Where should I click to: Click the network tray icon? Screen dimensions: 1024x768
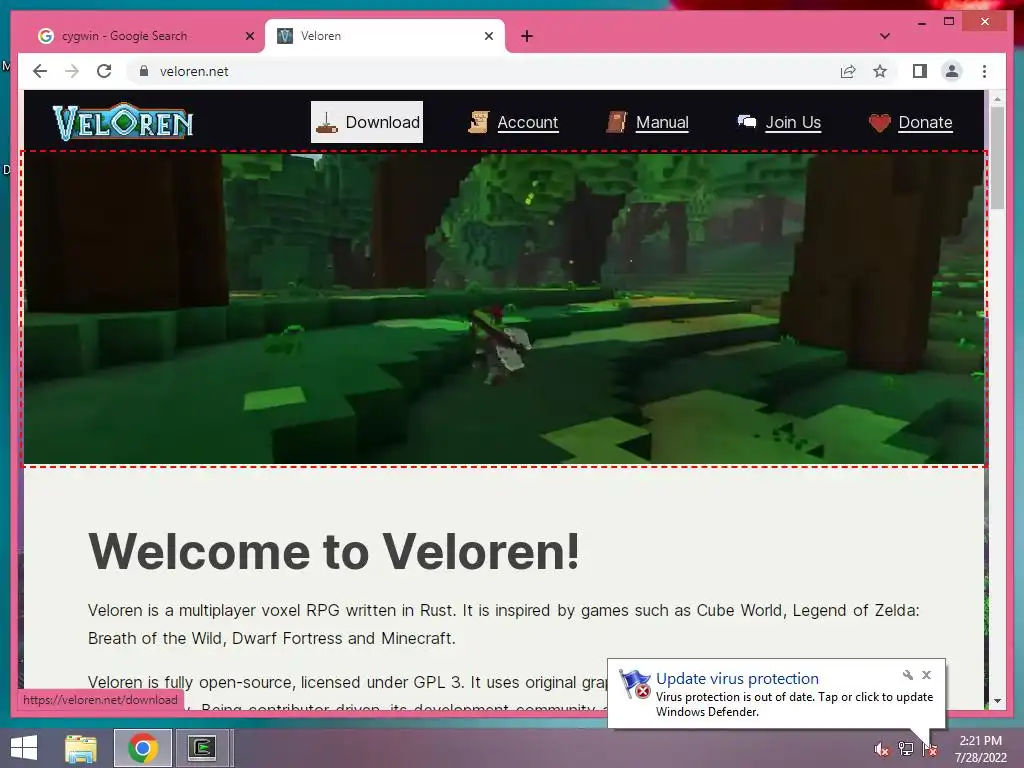[906, 749]
